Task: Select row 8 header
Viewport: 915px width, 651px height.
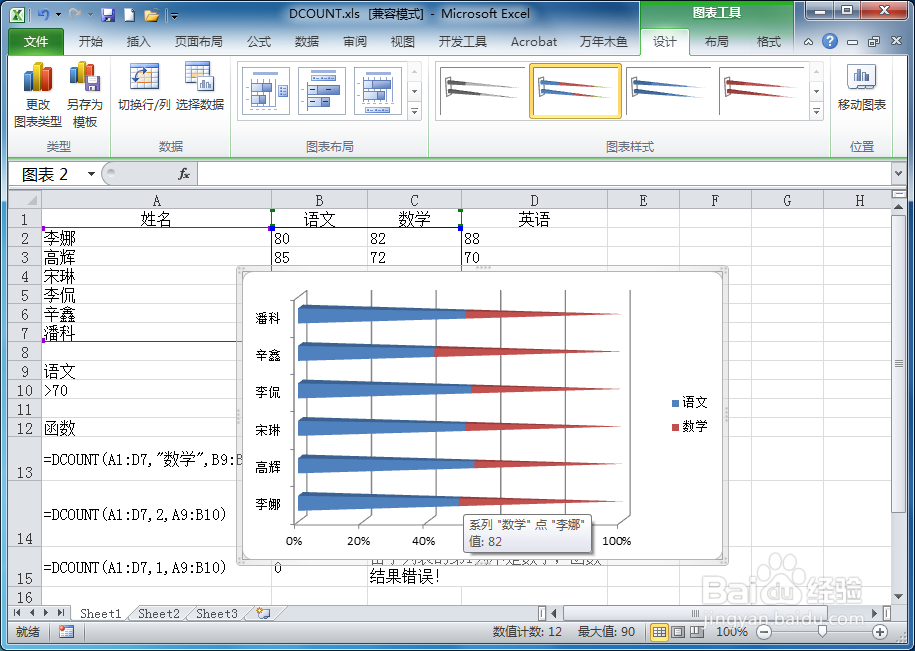Action: coord(25,352)
